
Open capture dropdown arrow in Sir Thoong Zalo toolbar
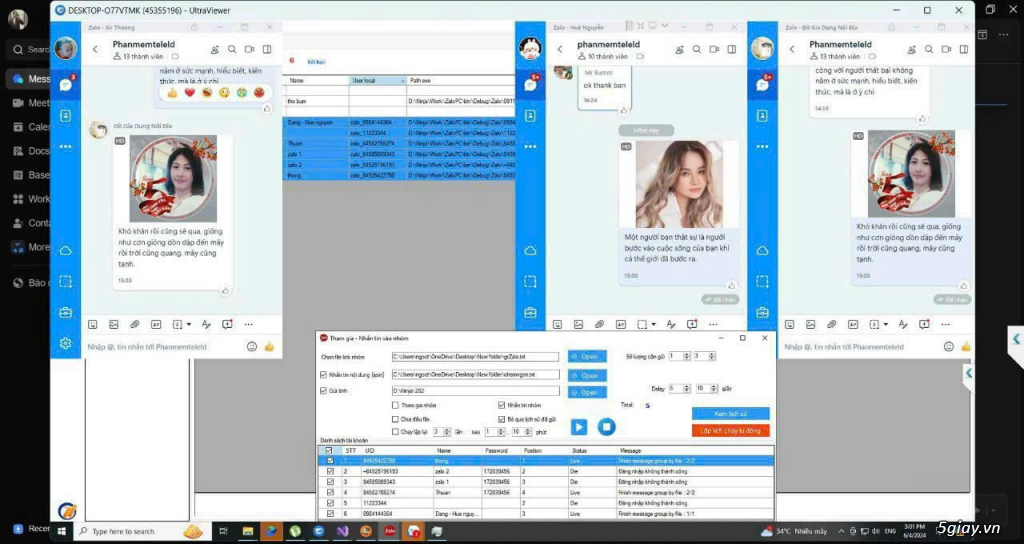tap(189, 325)
